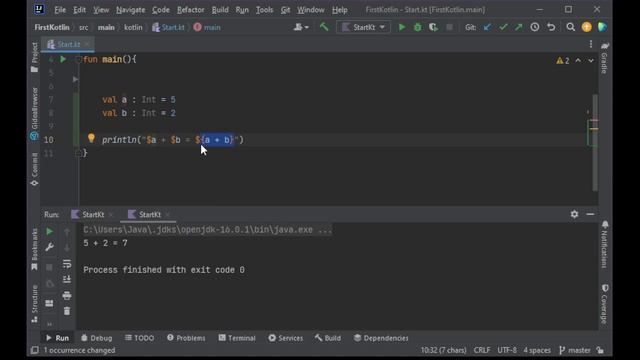The image size is (640, 360).
Task: Open the Notifications tool window
Action: click(x=604, y=244)
